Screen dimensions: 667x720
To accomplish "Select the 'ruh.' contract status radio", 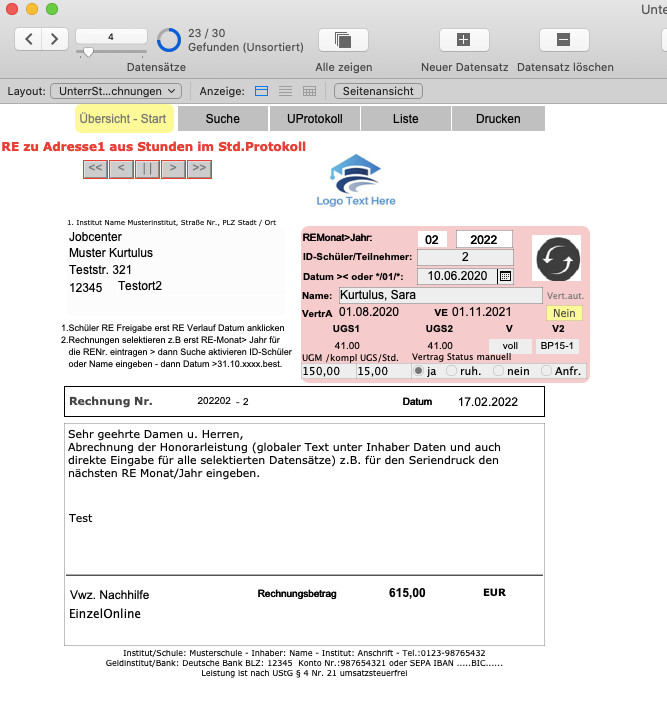I will point(452,371).
